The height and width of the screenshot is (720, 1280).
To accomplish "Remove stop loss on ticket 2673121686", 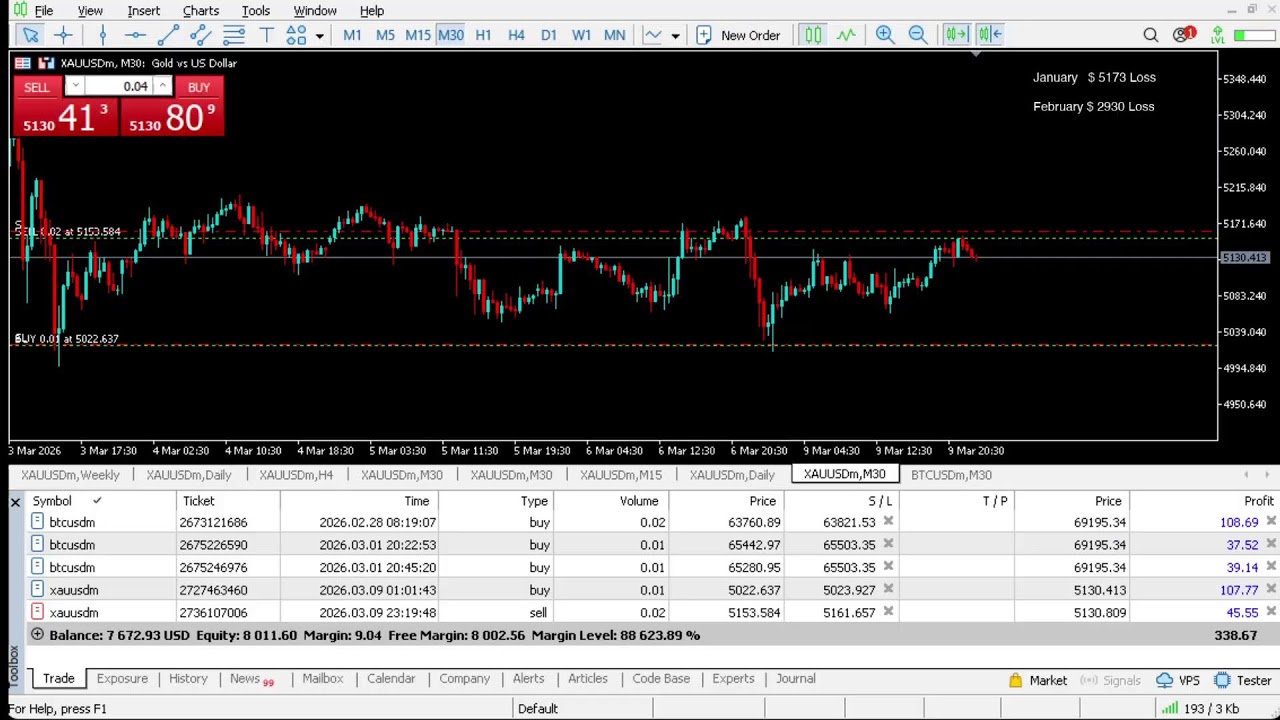I will (888, 522).
